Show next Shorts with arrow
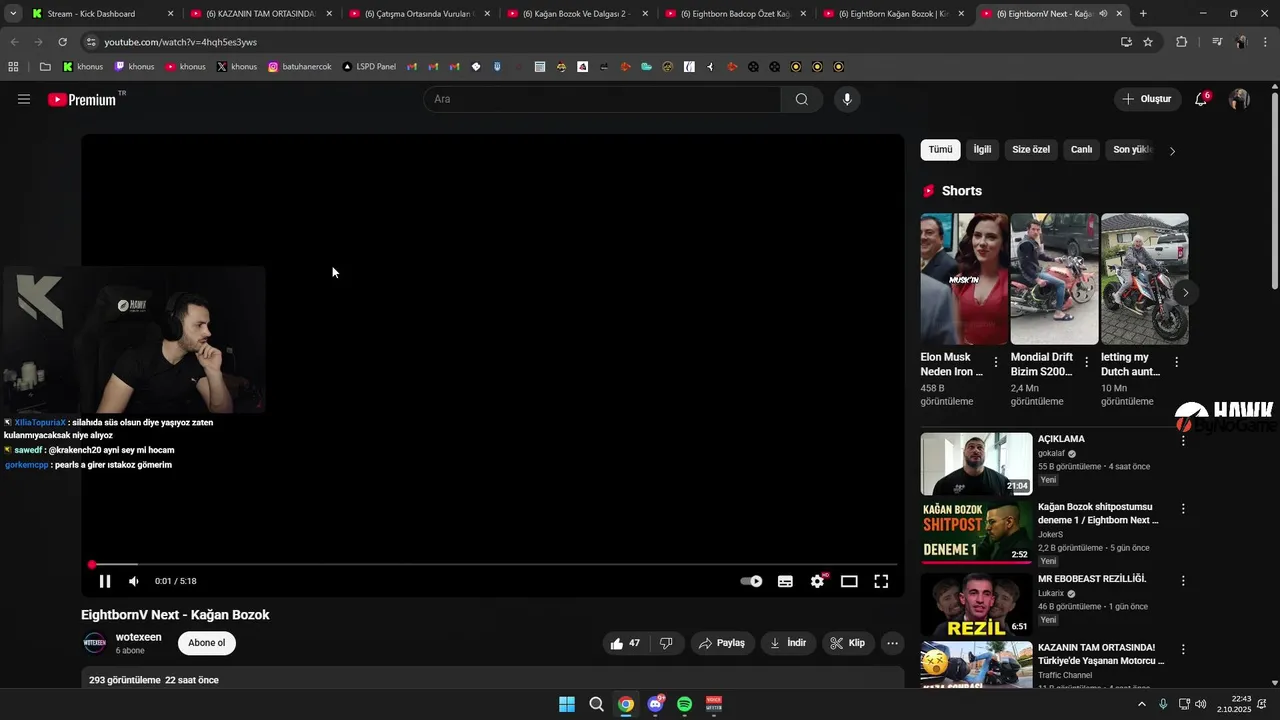 point(1185,293)
